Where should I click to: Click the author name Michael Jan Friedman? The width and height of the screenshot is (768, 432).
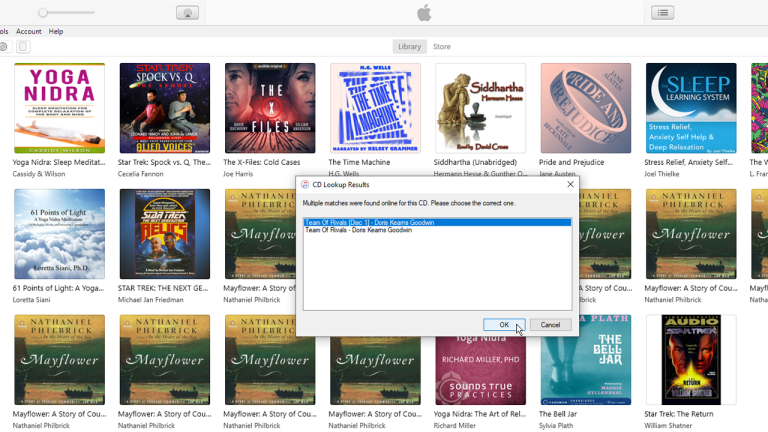click(x=150, y=300)
